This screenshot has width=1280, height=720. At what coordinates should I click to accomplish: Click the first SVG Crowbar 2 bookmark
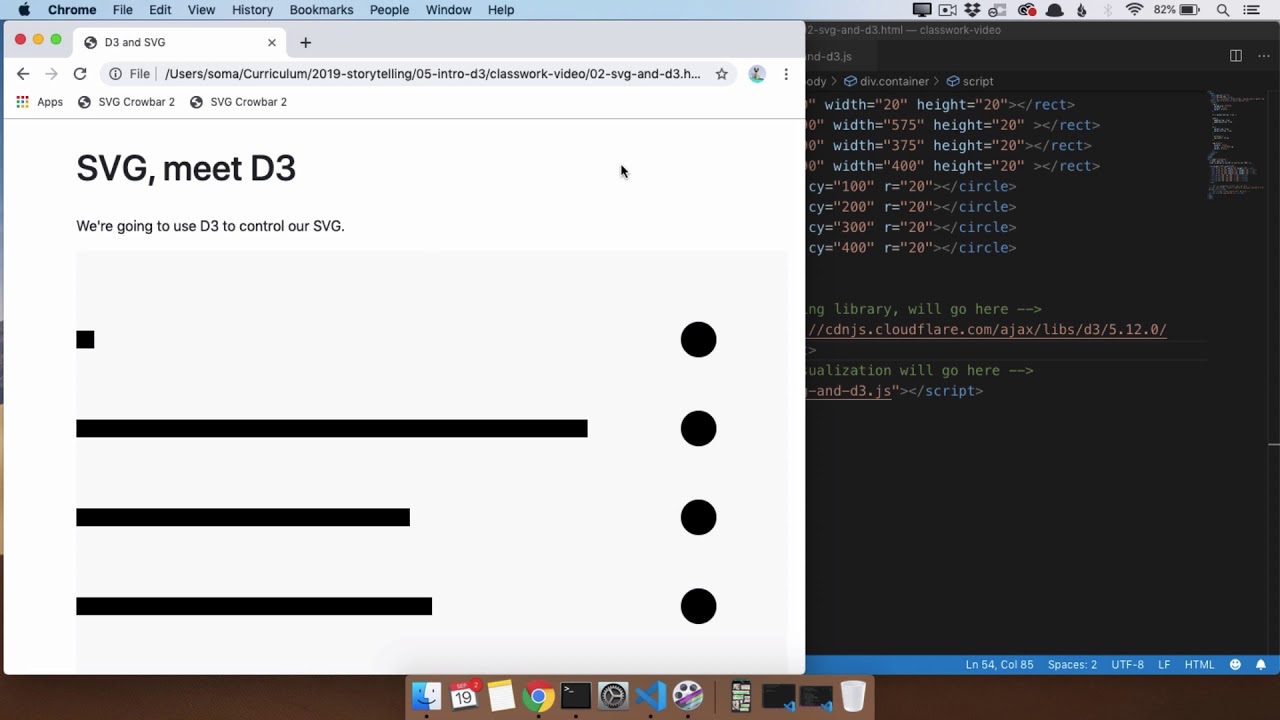(x=127, y=102)
